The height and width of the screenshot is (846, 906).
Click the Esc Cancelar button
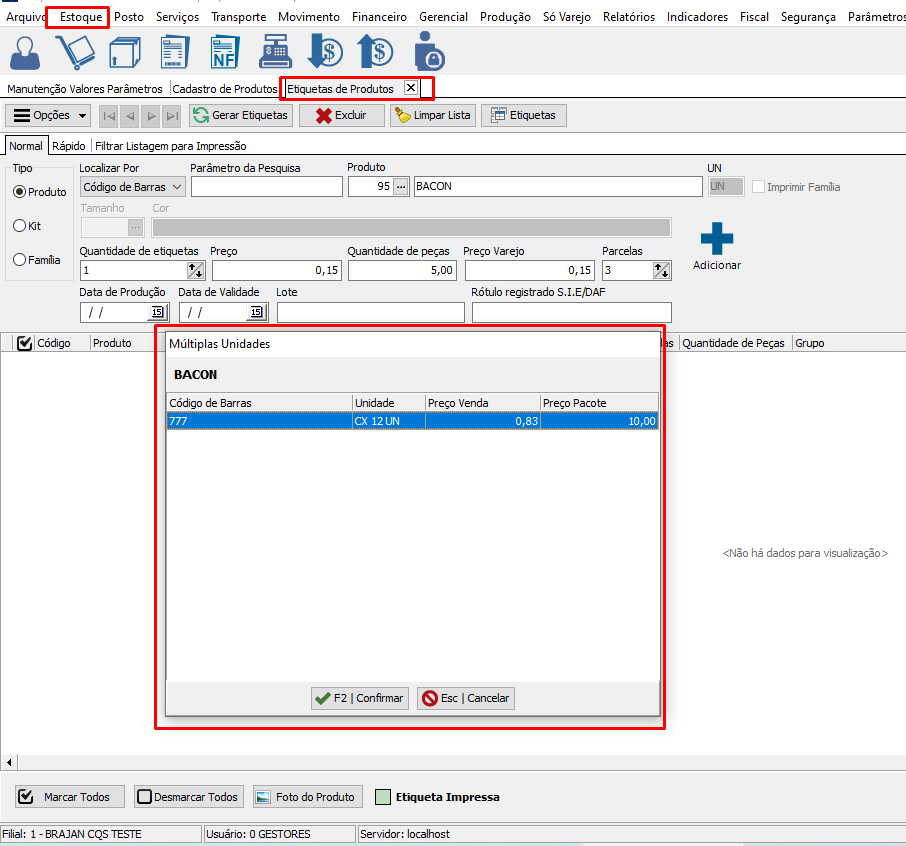[465, 698]
